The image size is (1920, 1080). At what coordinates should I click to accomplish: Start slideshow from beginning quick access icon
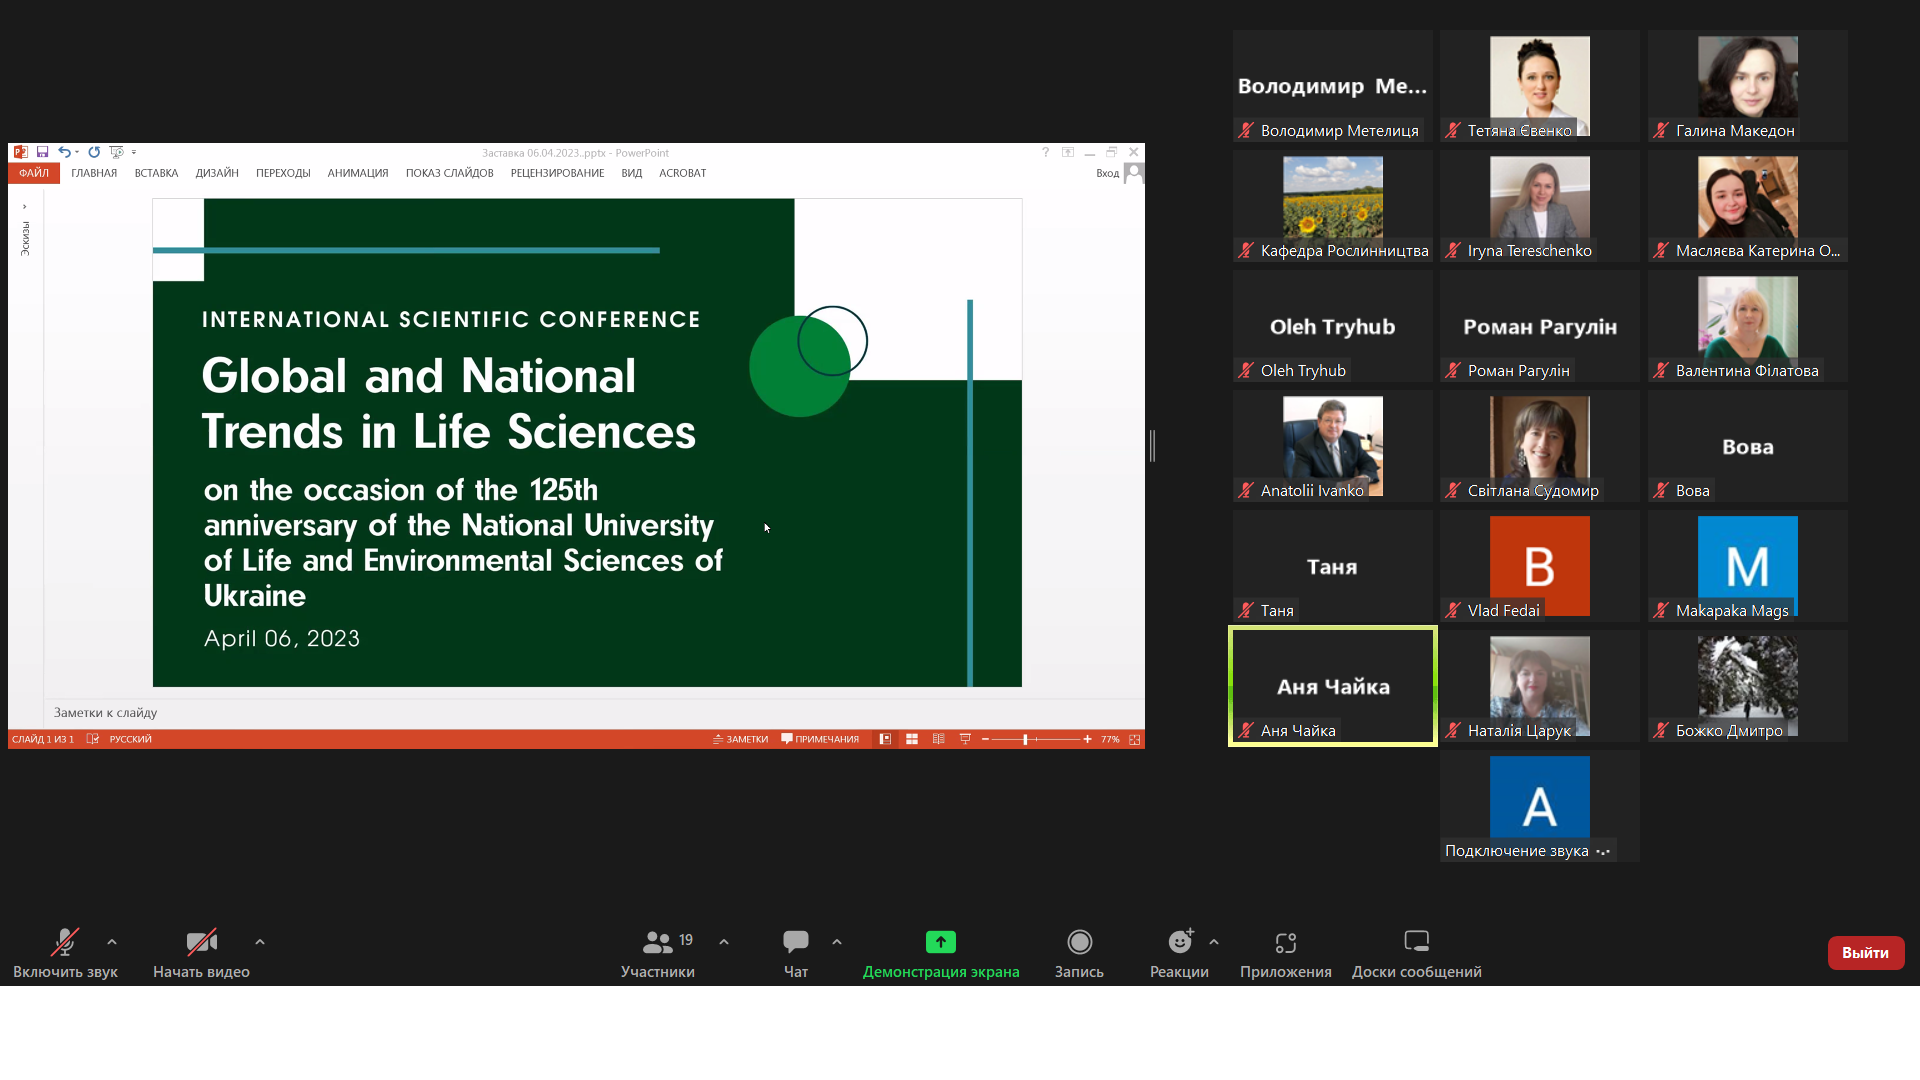coord(116,152)
